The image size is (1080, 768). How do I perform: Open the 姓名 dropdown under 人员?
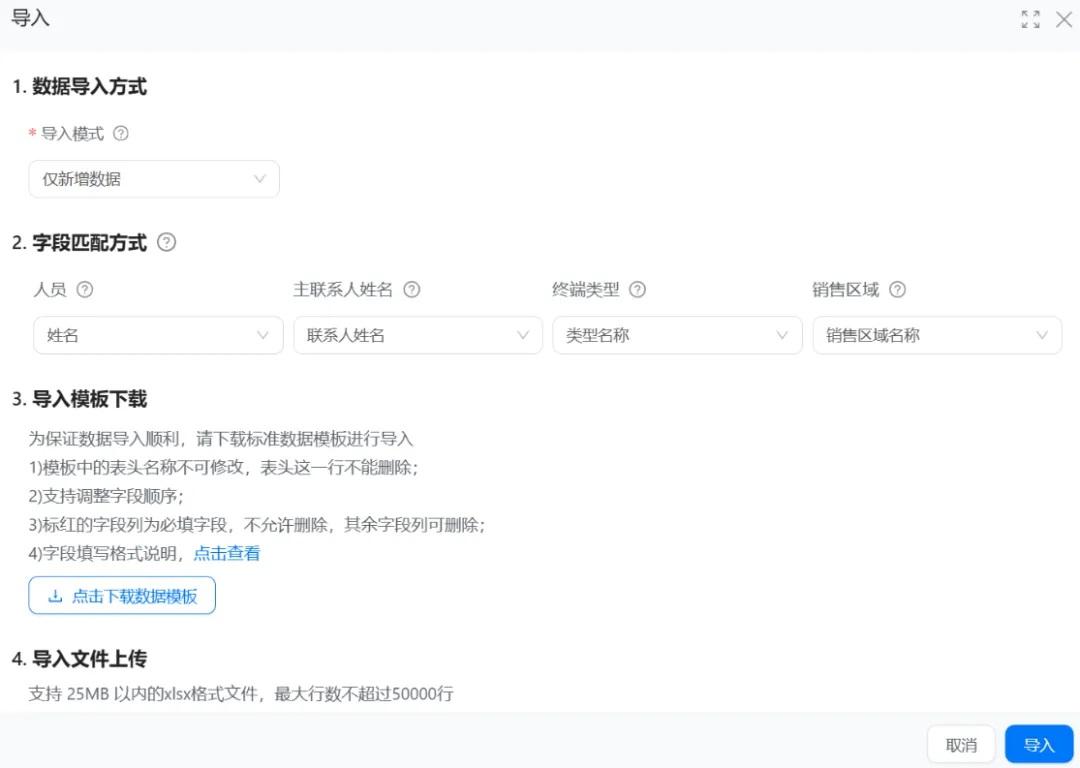pos(157,335)
